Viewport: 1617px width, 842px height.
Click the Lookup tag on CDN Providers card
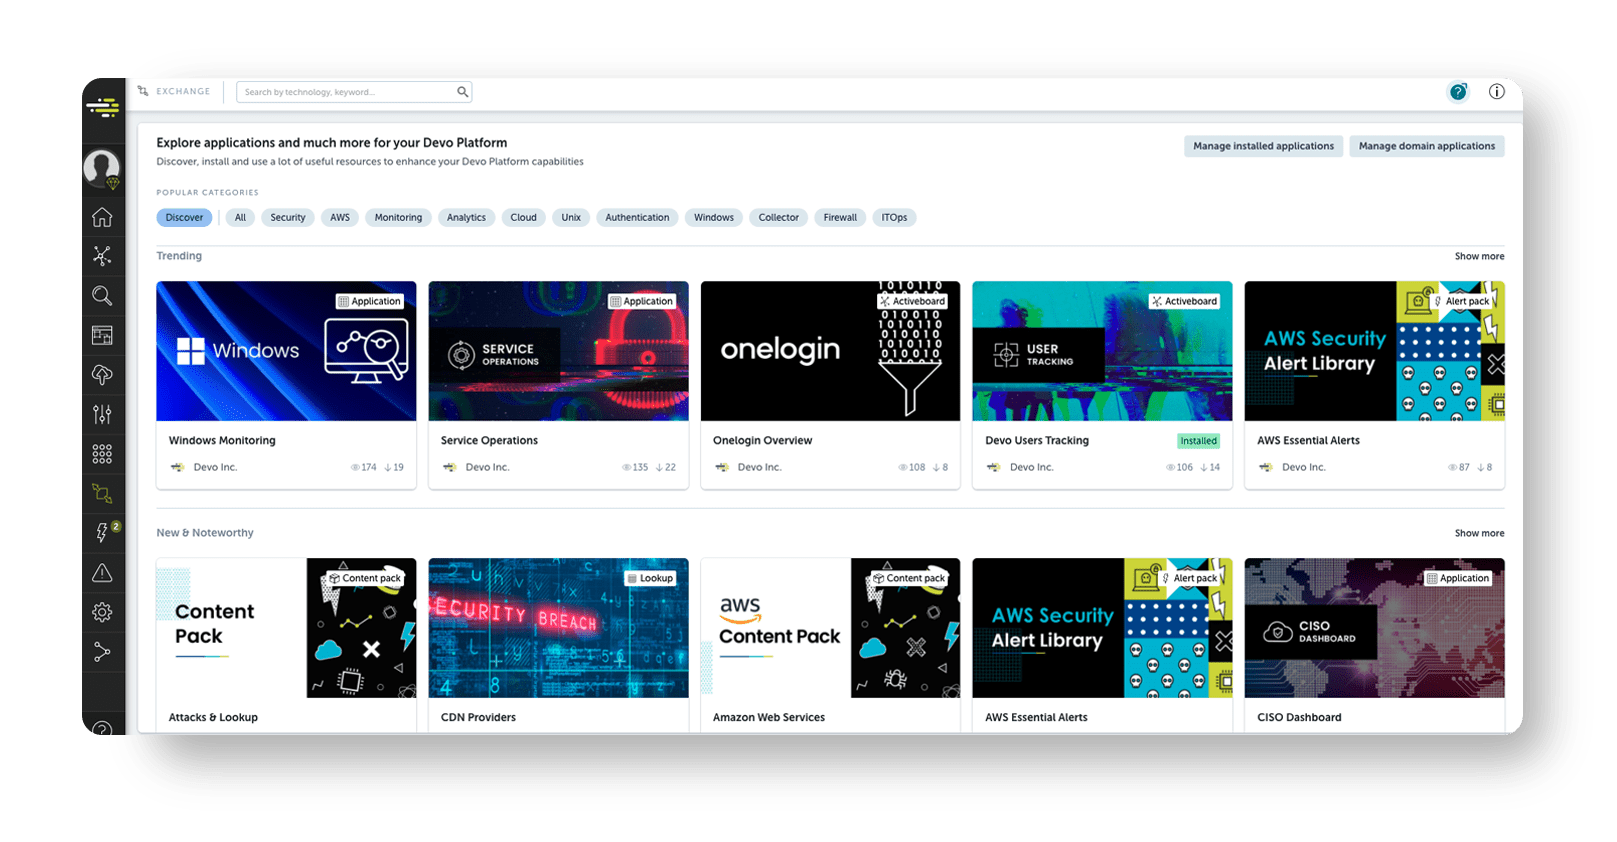point(650,579)
